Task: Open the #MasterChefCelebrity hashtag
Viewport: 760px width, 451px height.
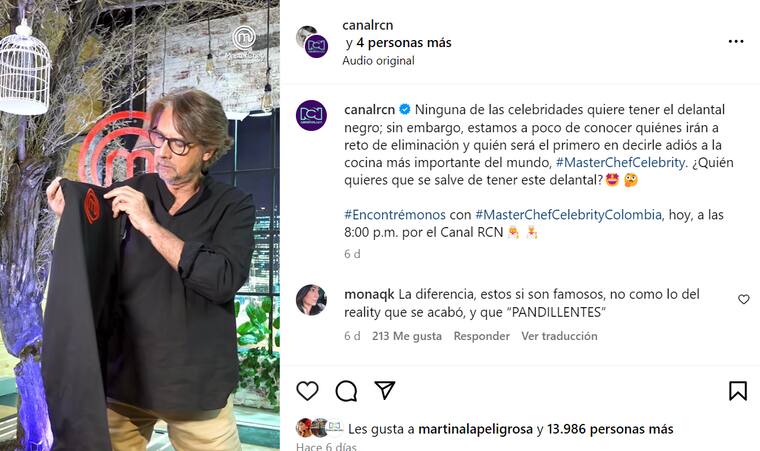Action: (x=621, y=162)
